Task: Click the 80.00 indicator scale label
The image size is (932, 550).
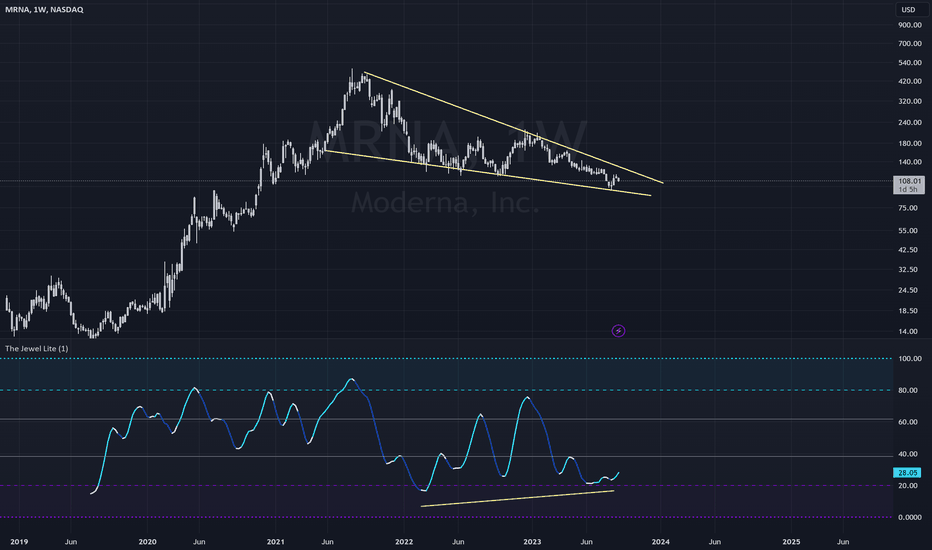Action: tap(908, 390)
